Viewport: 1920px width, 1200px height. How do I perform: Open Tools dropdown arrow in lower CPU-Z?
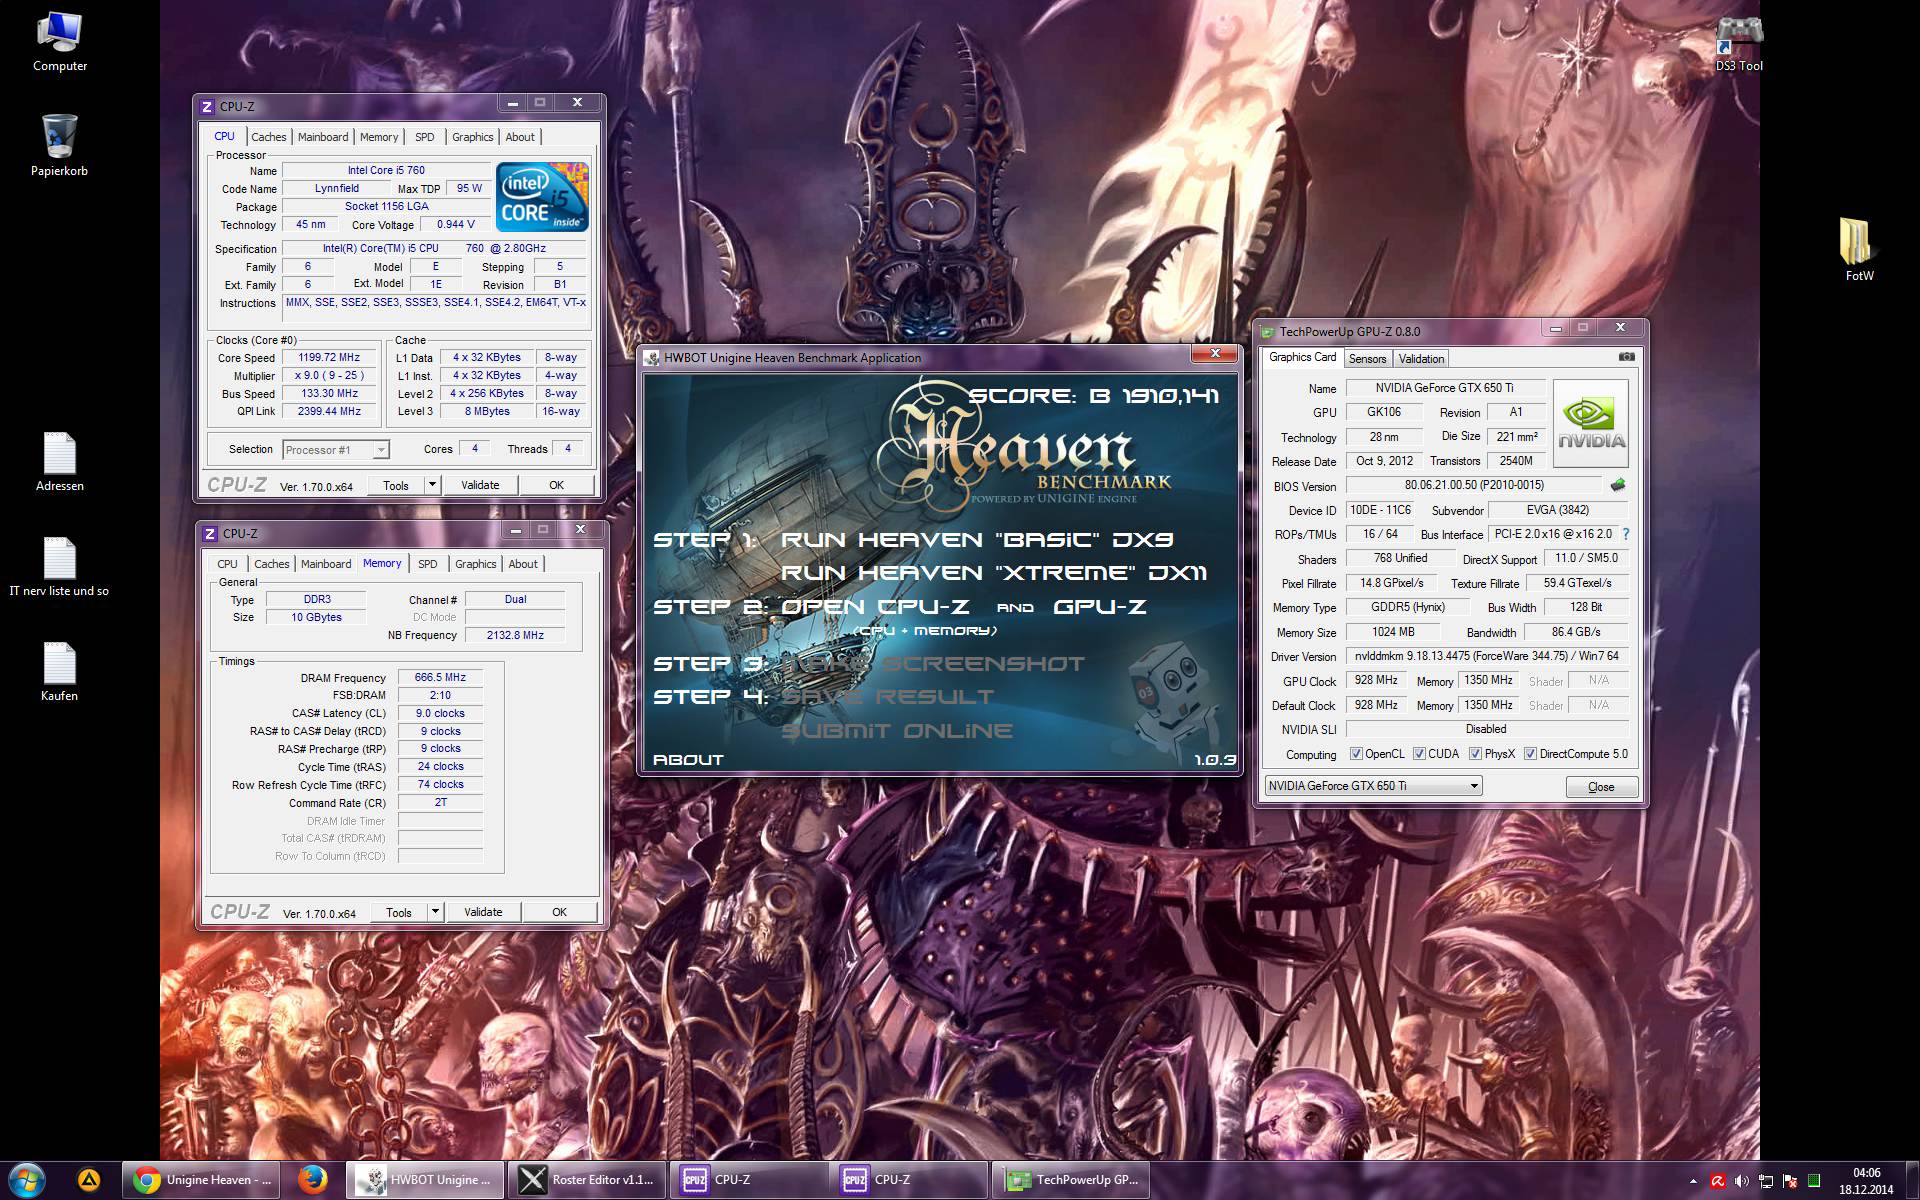pos(435,912)
